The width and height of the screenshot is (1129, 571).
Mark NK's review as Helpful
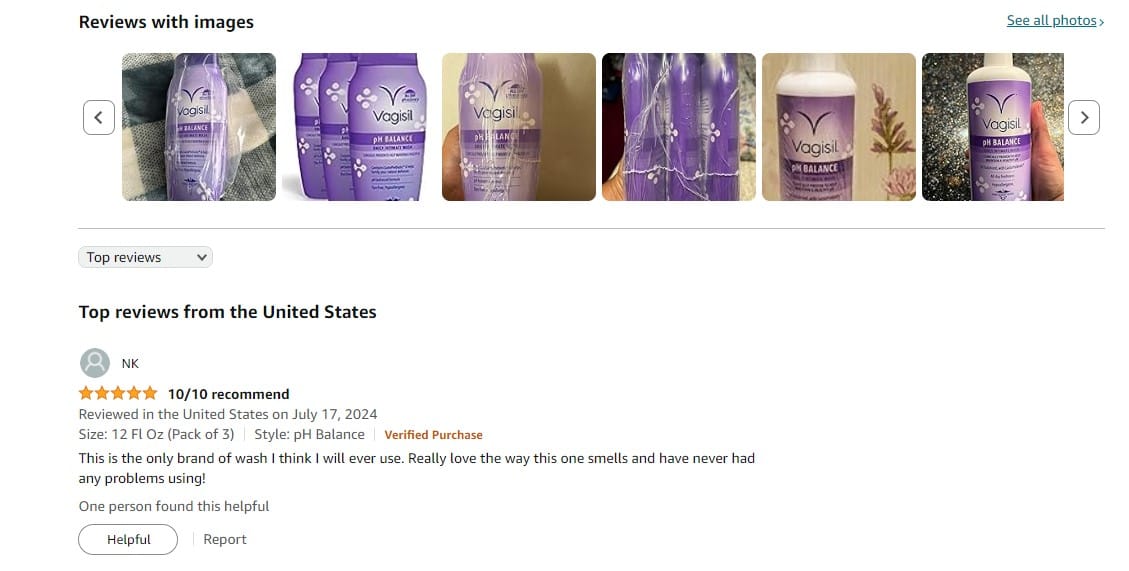click(x=128, y=539)
